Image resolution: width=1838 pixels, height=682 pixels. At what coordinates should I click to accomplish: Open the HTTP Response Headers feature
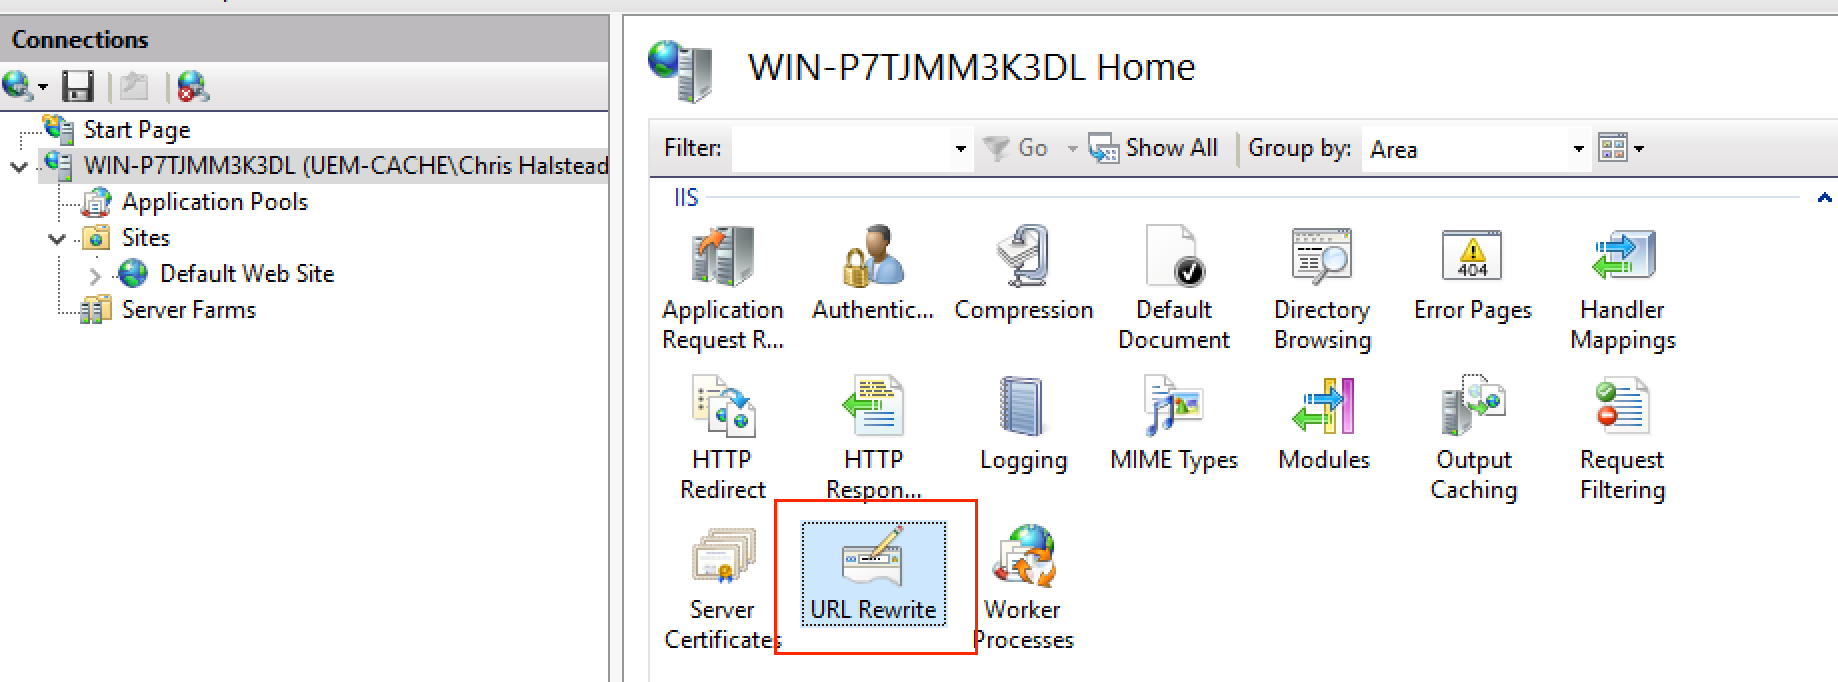click(x=873, y=438)
